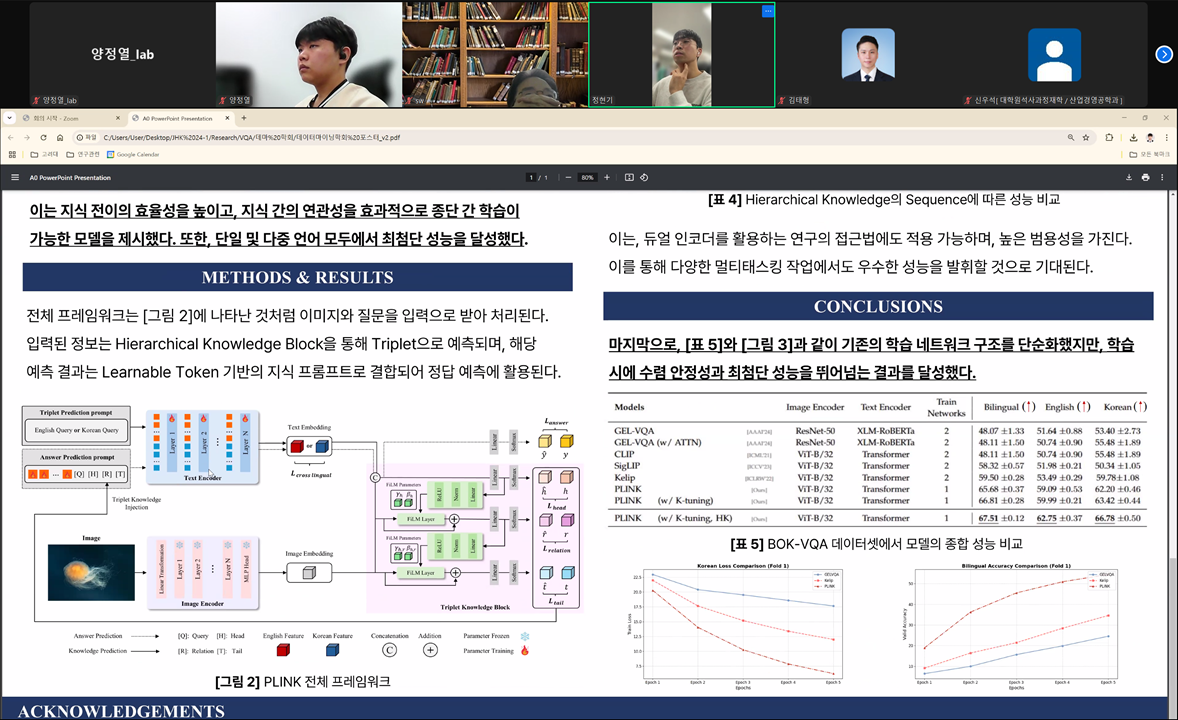
Task: Open address bar zoom magnifier icon
Action: coord(1071,138)
